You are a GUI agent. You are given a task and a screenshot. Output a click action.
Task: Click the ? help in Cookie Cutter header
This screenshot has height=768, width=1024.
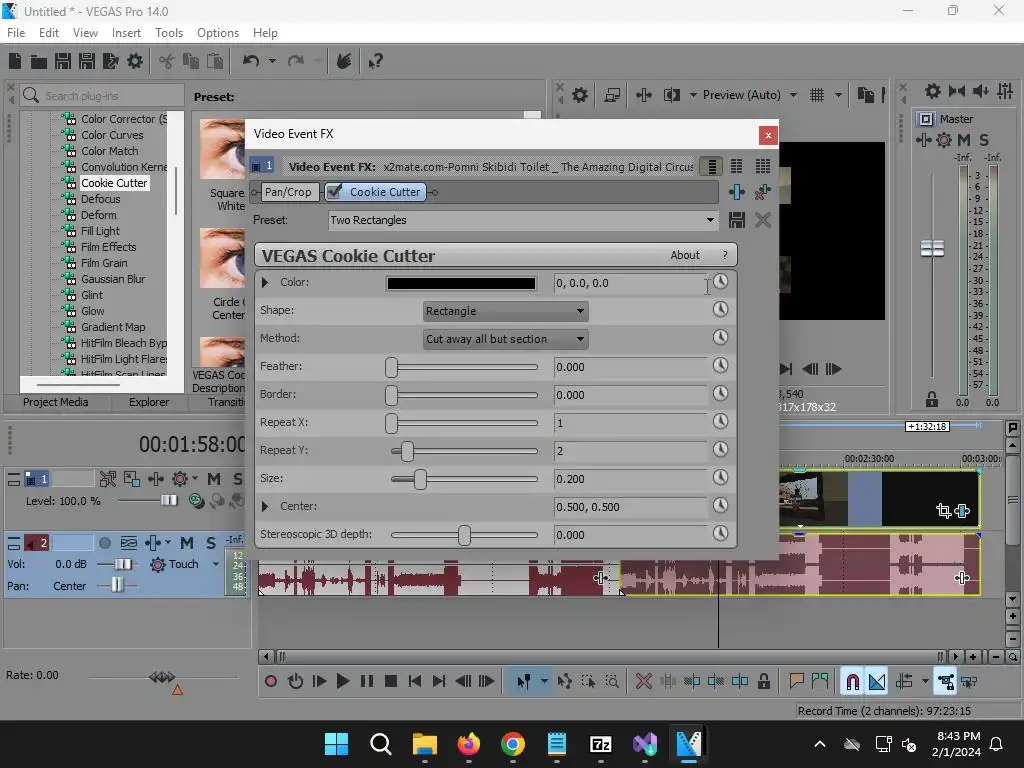click(x=724, y=255)
